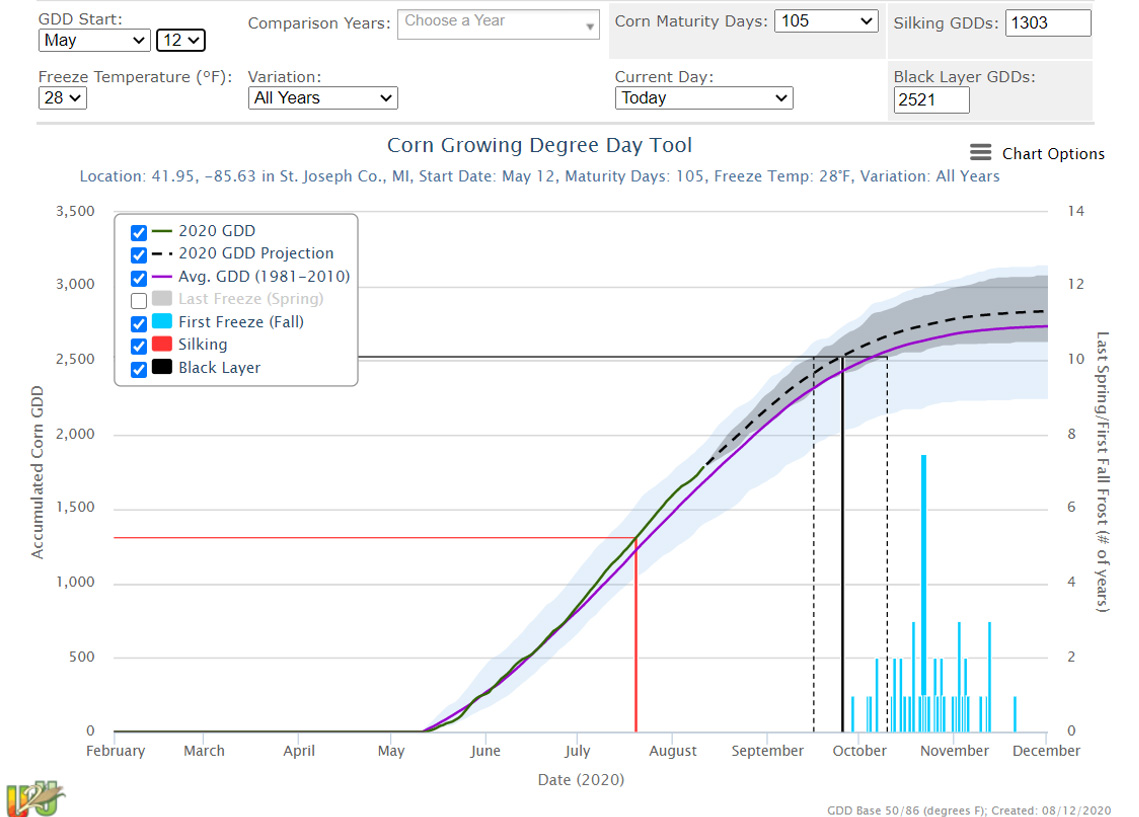Image resolution: width=1139 pixels, height=817 pixels.
Task: Toggle the 2020 GDD Projection checkbox
Action: click(x=138, y=254)
